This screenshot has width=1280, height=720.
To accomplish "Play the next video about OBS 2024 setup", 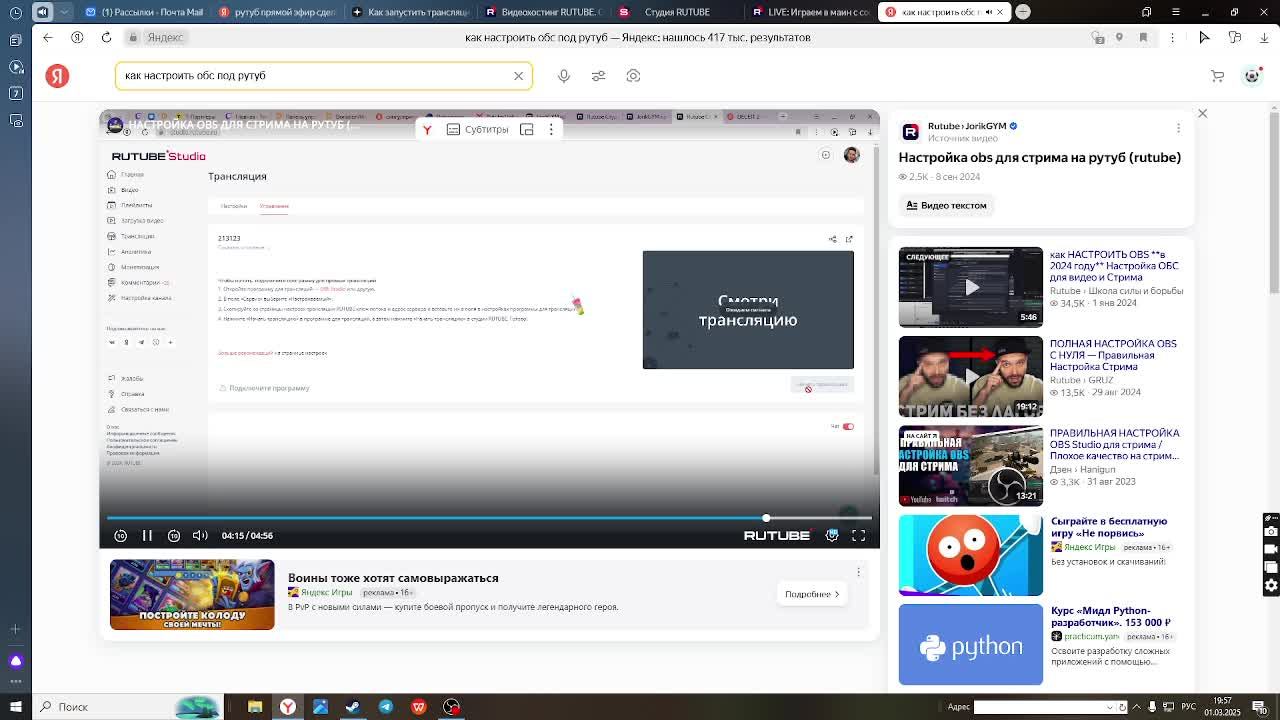I will [x=970, y=287].
